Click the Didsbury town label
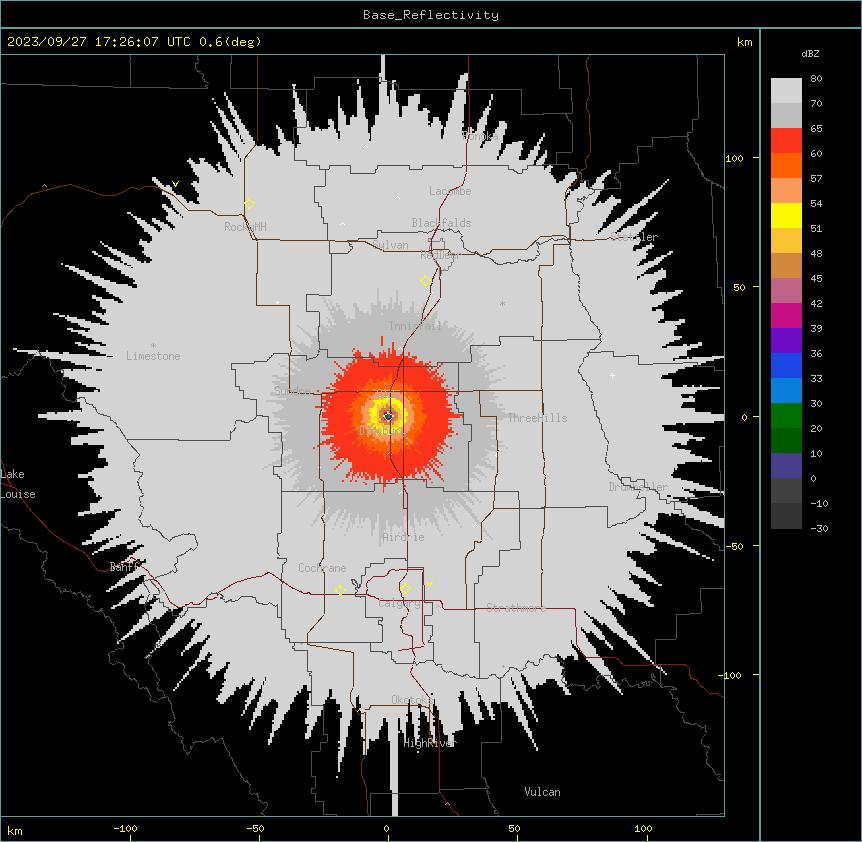 382,431
